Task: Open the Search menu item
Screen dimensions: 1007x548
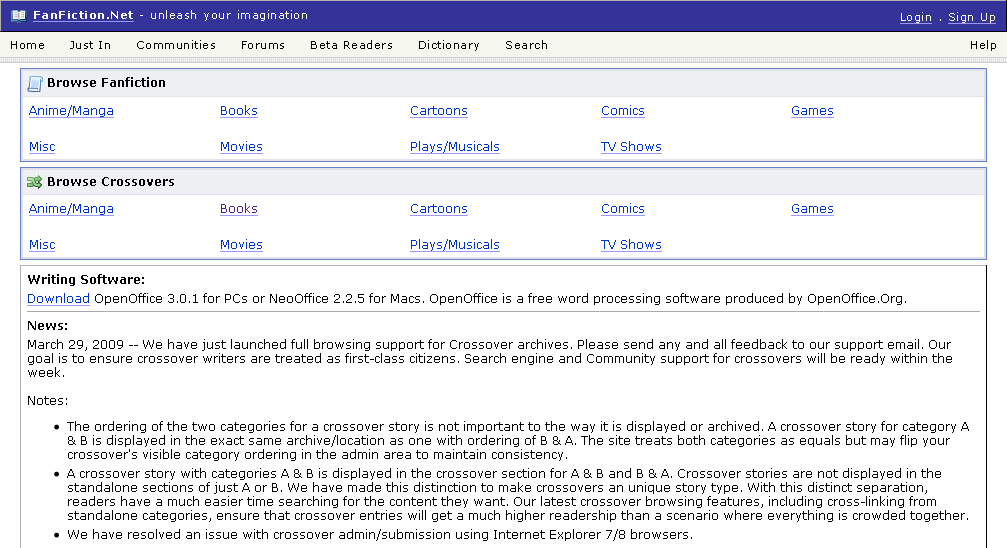Action: click(527, 45)
